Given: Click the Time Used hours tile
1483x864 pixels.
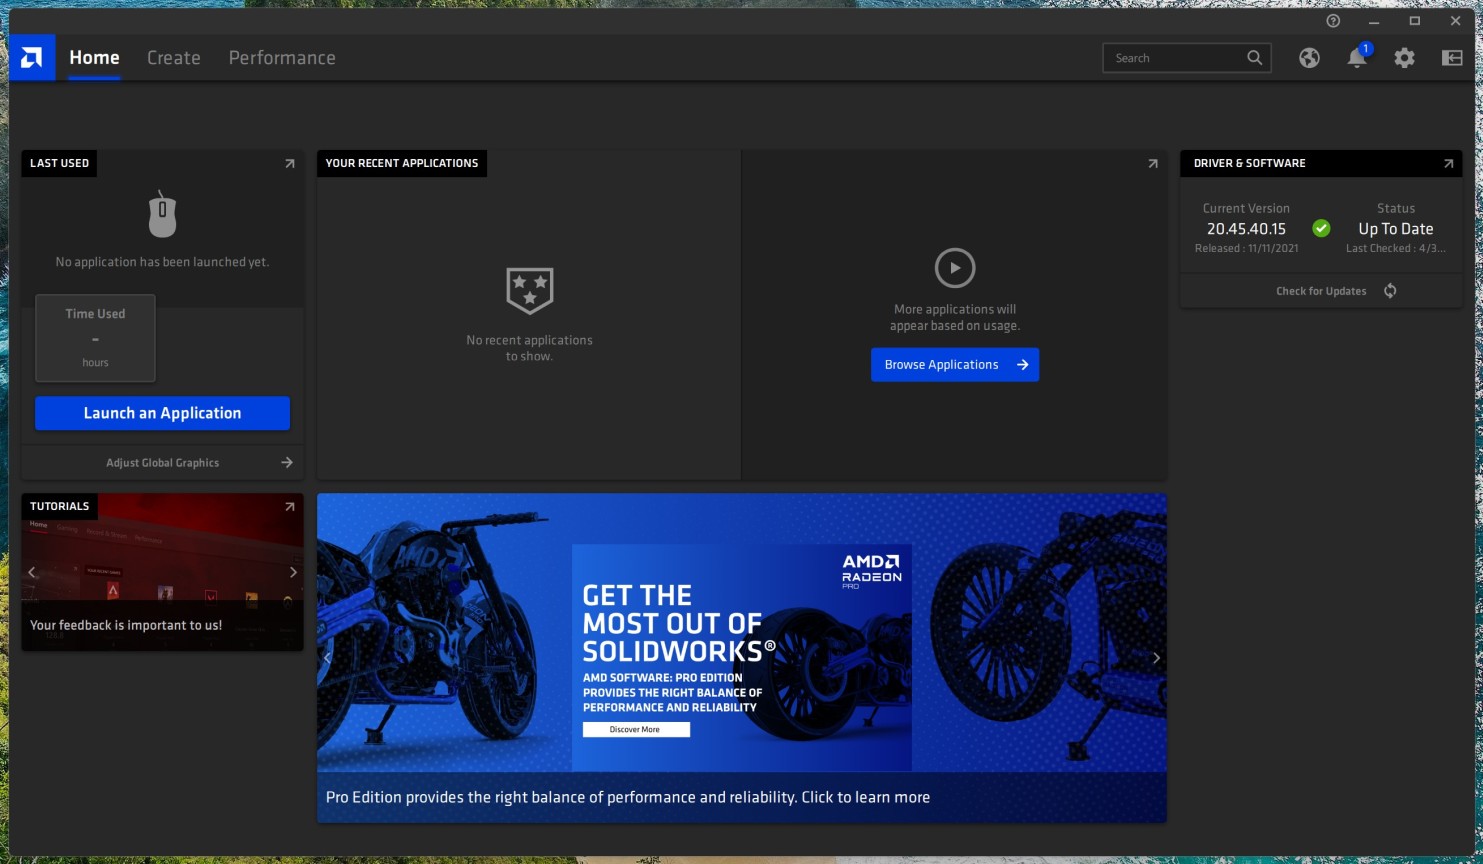Looking at the screenshot, I should [95, 338].
